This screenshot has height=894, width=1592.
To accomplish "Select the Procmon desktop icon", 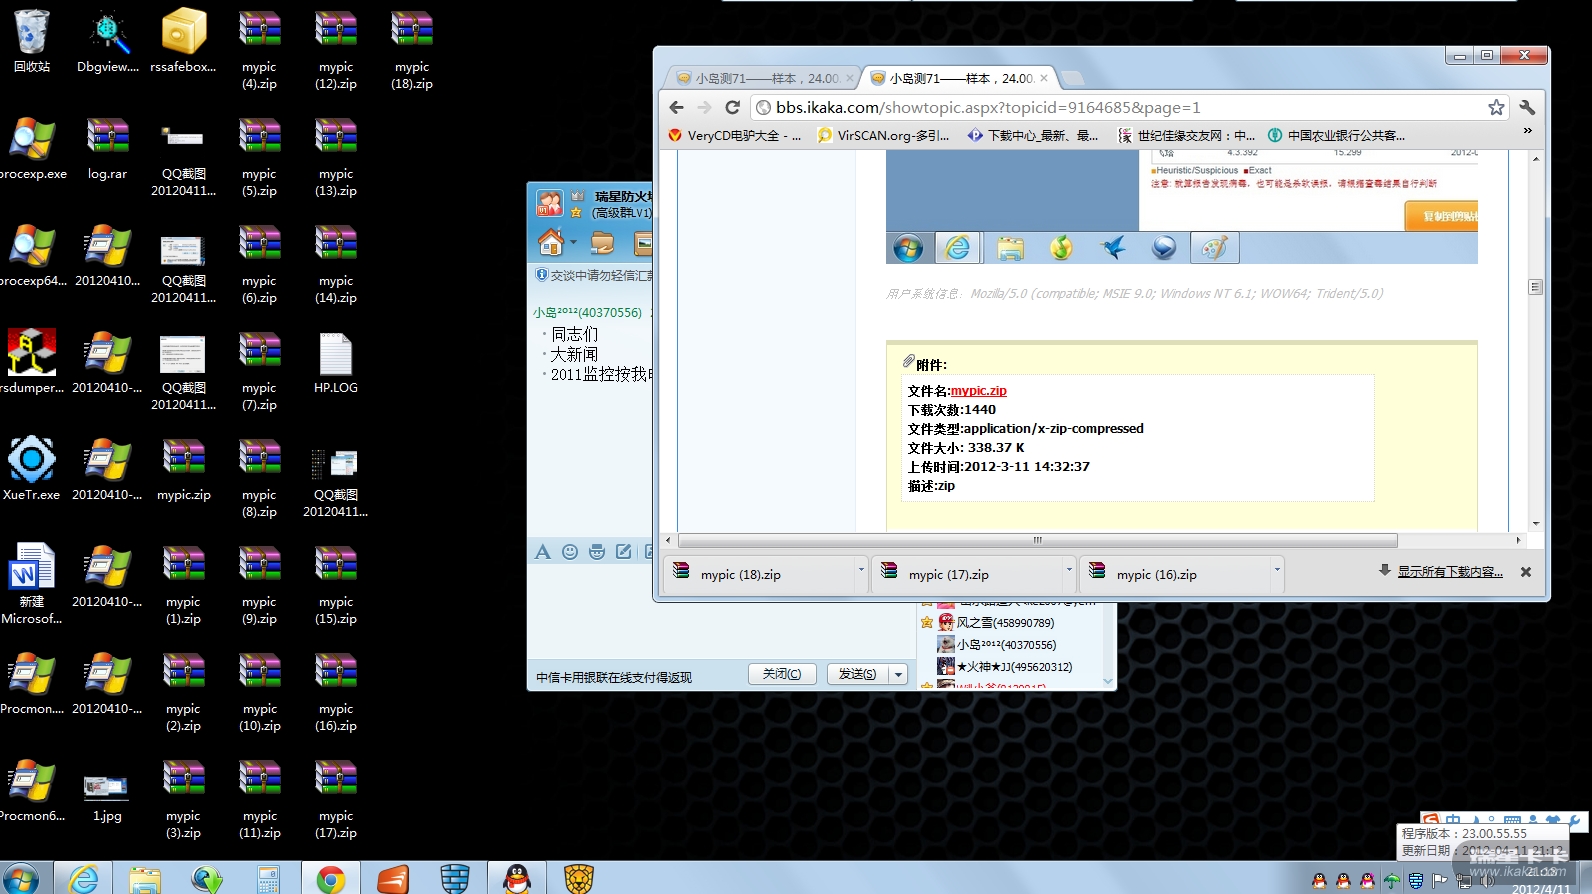I will tap(32, 682).
